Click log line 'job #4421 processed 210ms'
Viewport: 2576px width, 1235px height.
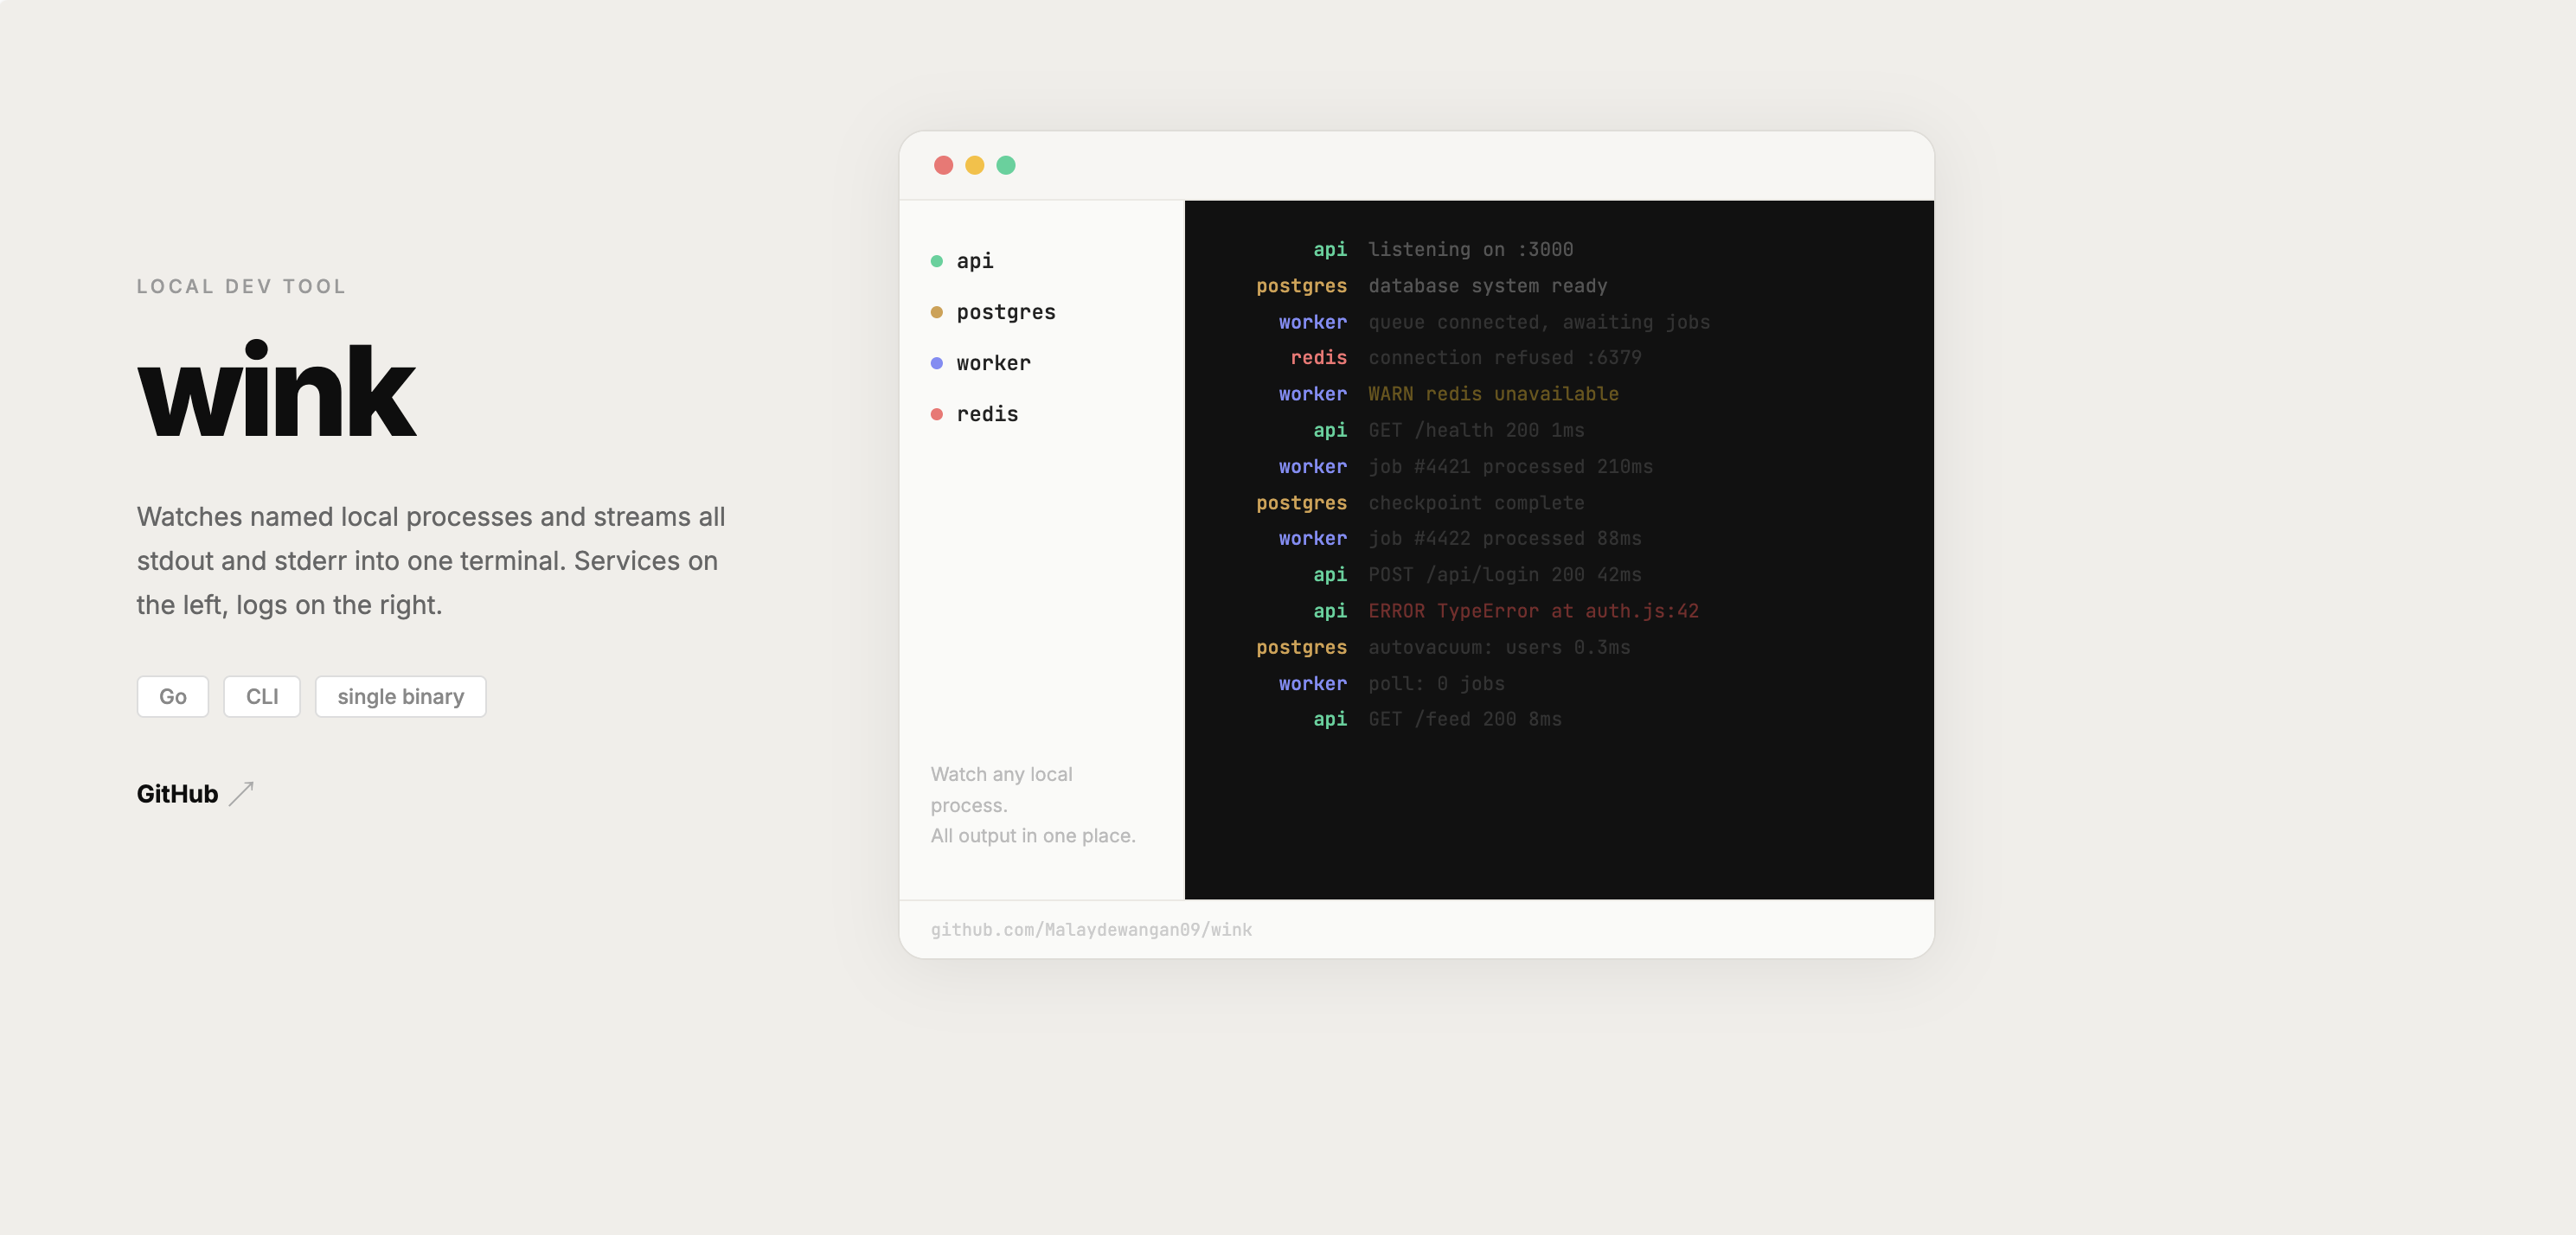pos(1510,467)
